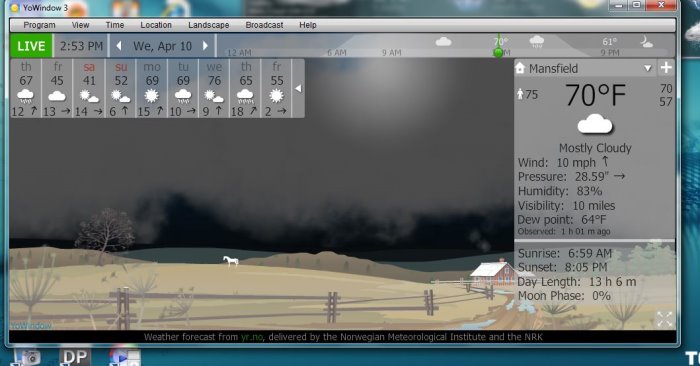The width and height of the screenshot is (700, 366).
Task: Click the 70°F current temperature
Action: [596, 95]
